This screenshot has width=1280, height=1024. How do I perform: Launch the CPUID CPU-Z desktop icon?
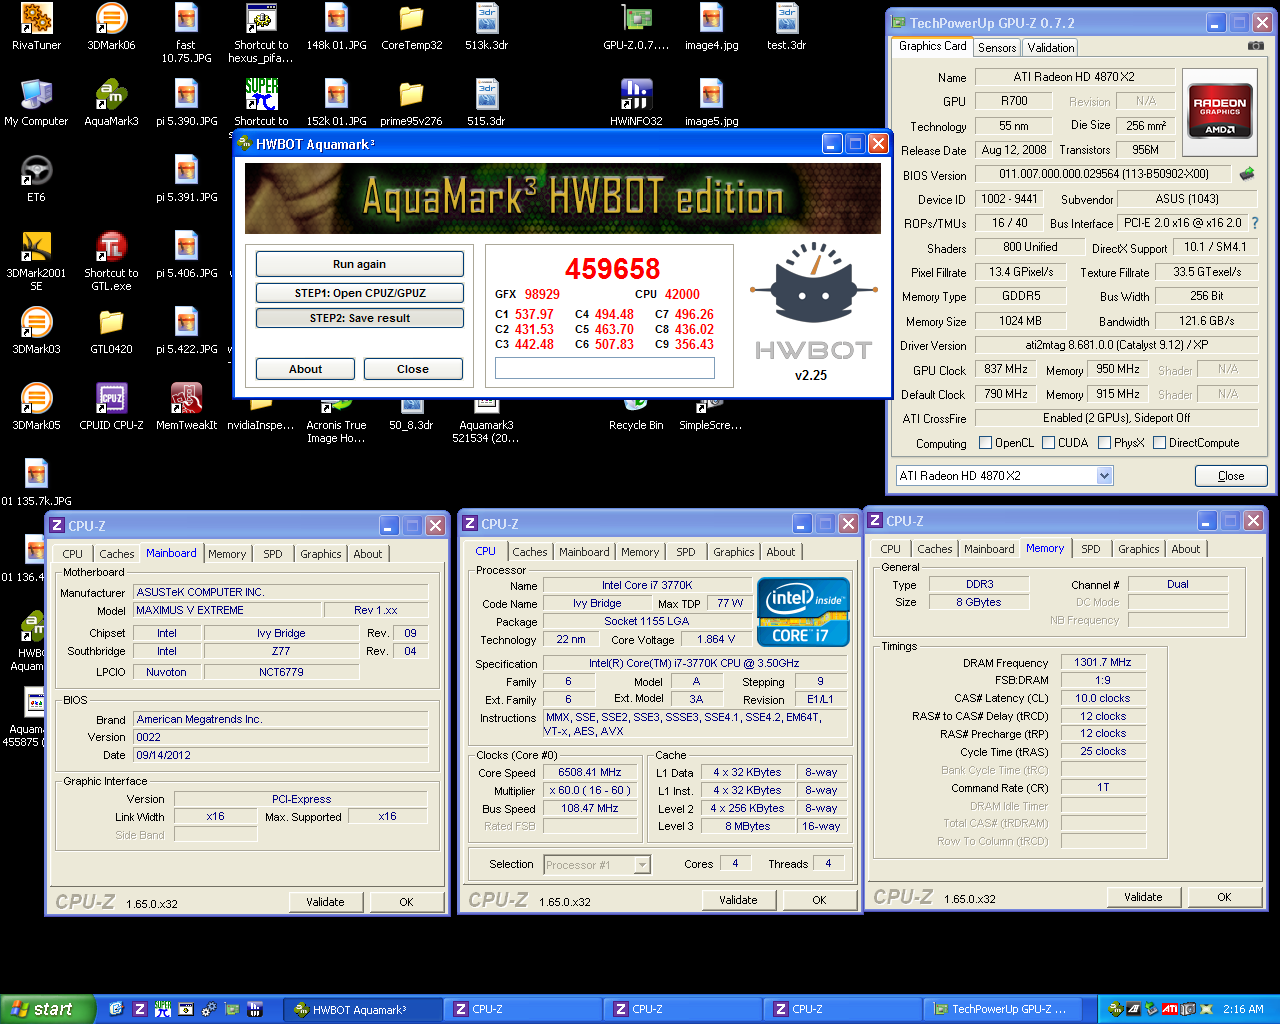click(x=111, y=407)
